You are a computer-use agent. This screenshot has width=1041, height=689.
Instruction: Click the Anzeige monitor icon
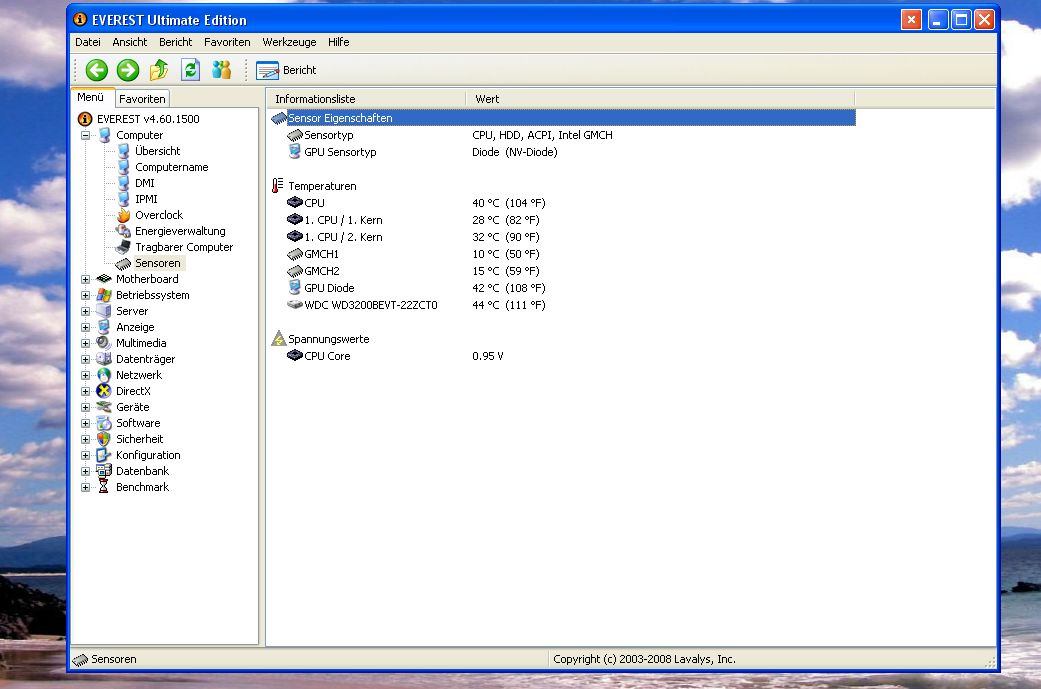pyautogui.click(x=104, y=327)
